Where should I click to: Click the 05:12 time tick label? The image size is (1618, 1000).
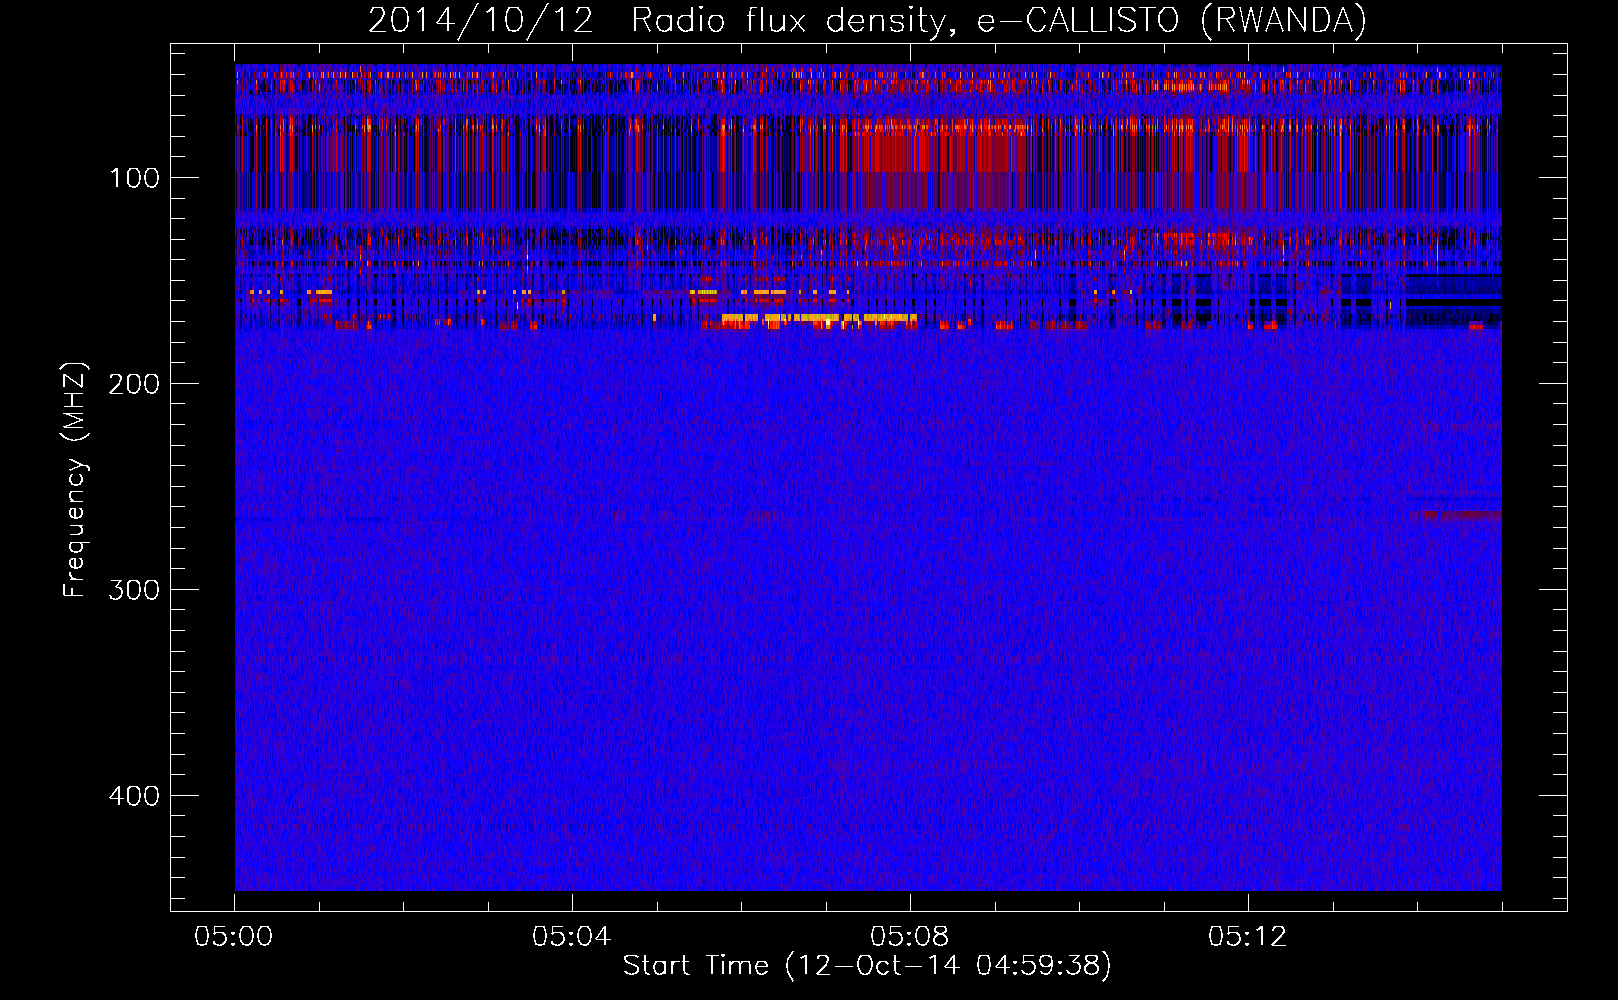point(1248,937)
